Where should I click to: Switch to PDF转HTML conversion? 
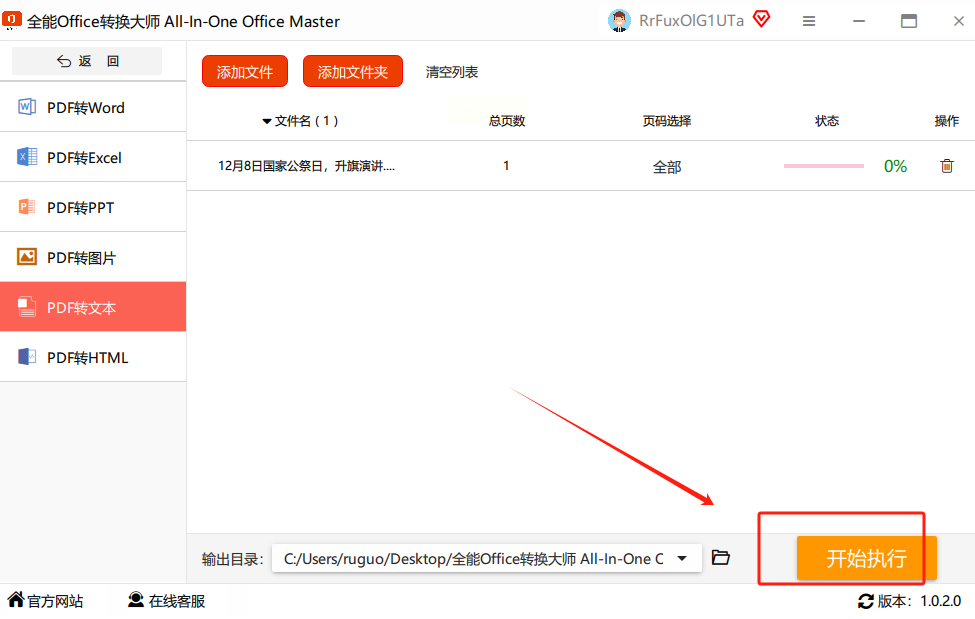[93, 357]
